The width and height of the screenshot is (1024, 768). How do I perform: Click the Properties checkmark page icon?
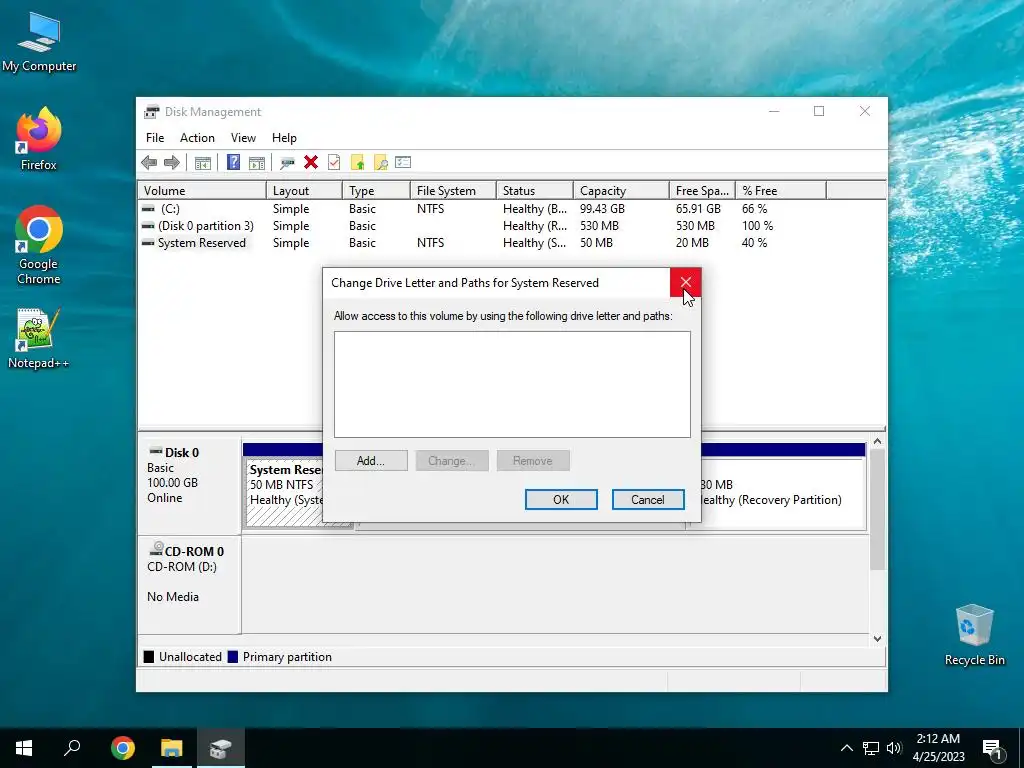click(334, 163)
